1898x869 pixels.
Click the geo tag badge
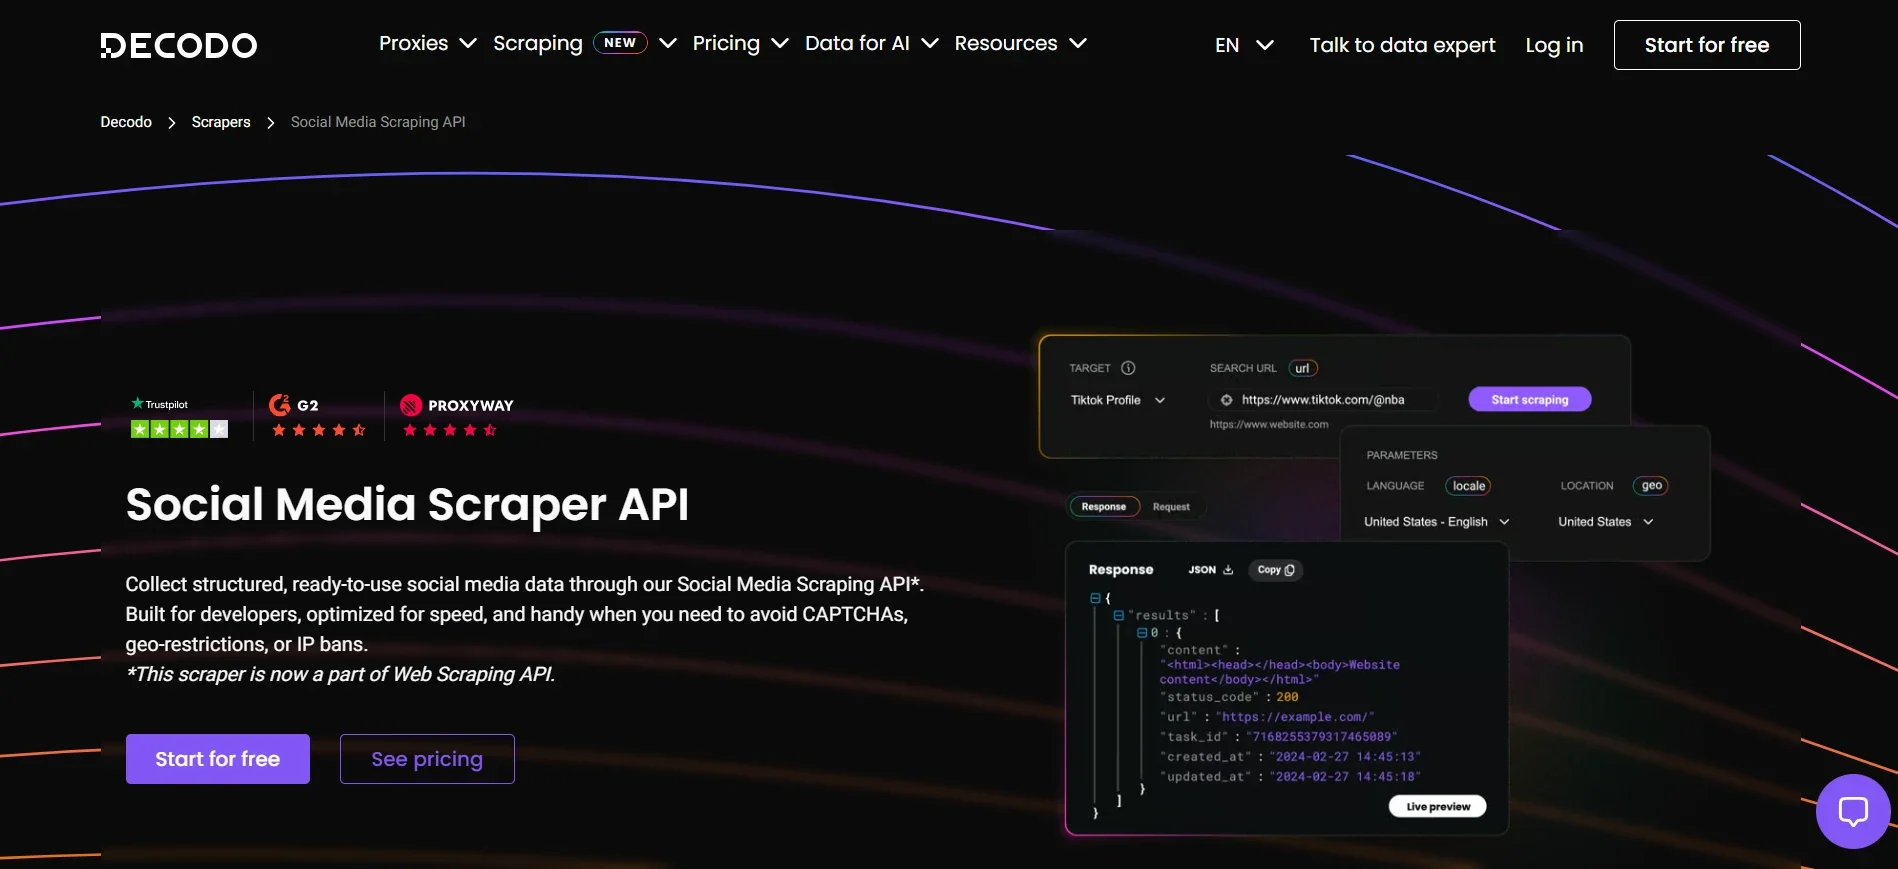[1651, 486]
